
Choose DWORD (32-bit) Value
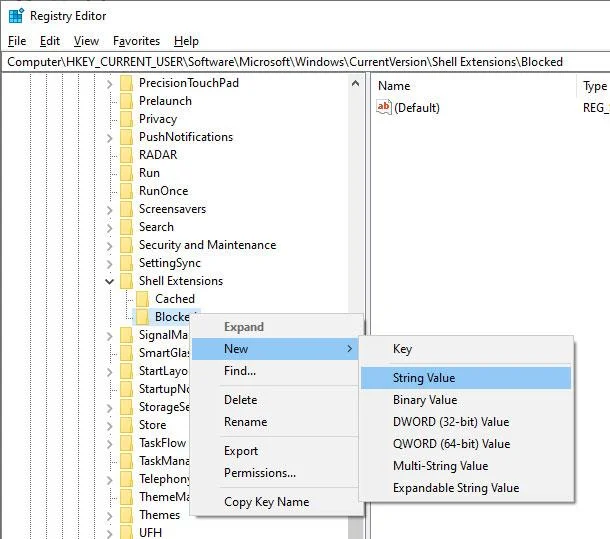466,422
